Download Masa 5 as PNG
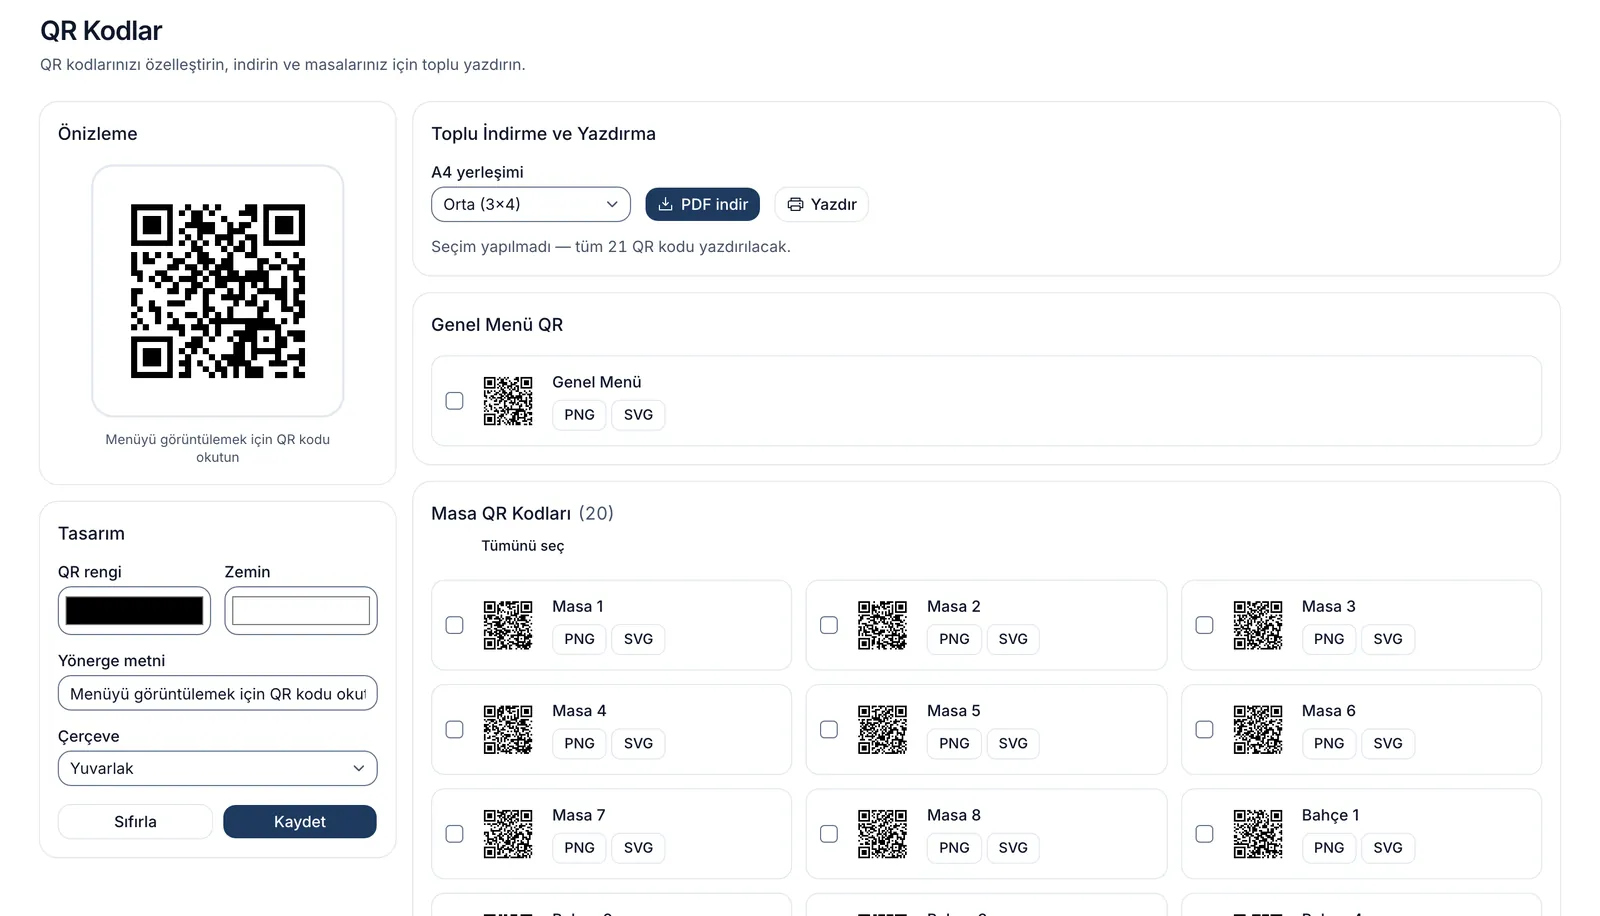Viewport: 1600px width, 916px height. pyautogui.click(x=954, y=743)
